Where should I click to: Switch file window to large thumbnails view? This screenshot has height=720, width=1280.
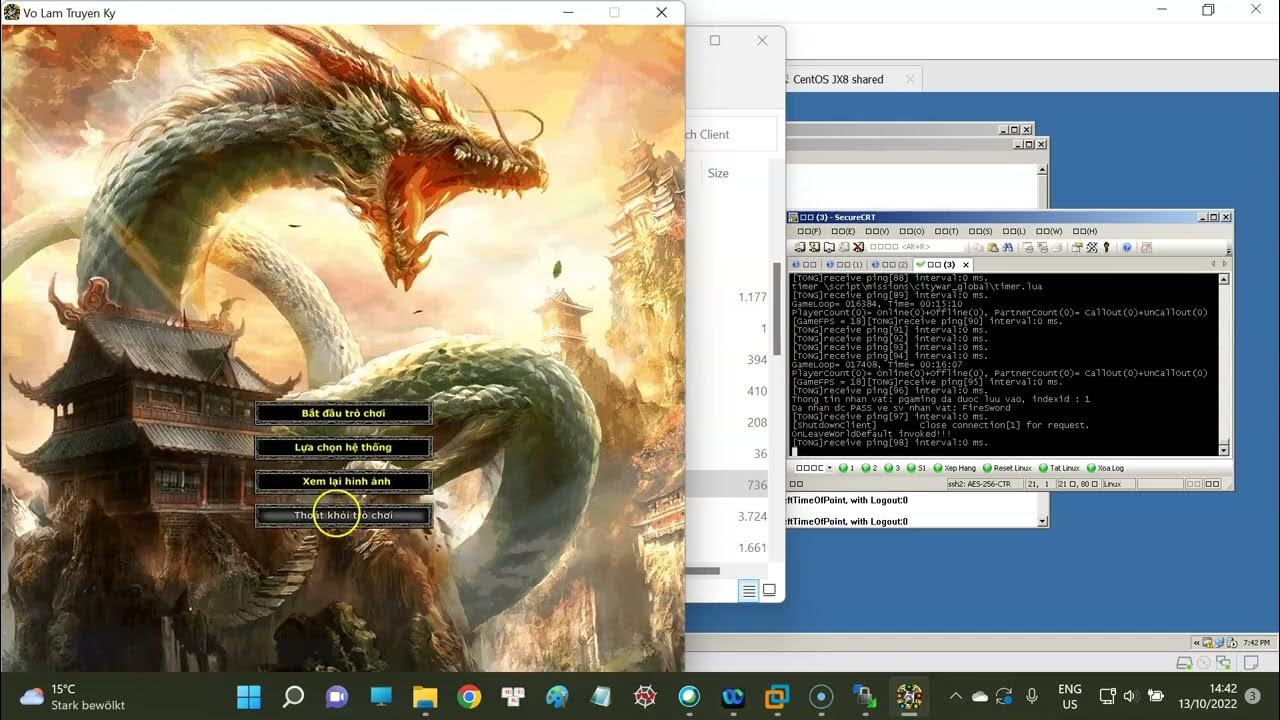(x=769, y=590)
